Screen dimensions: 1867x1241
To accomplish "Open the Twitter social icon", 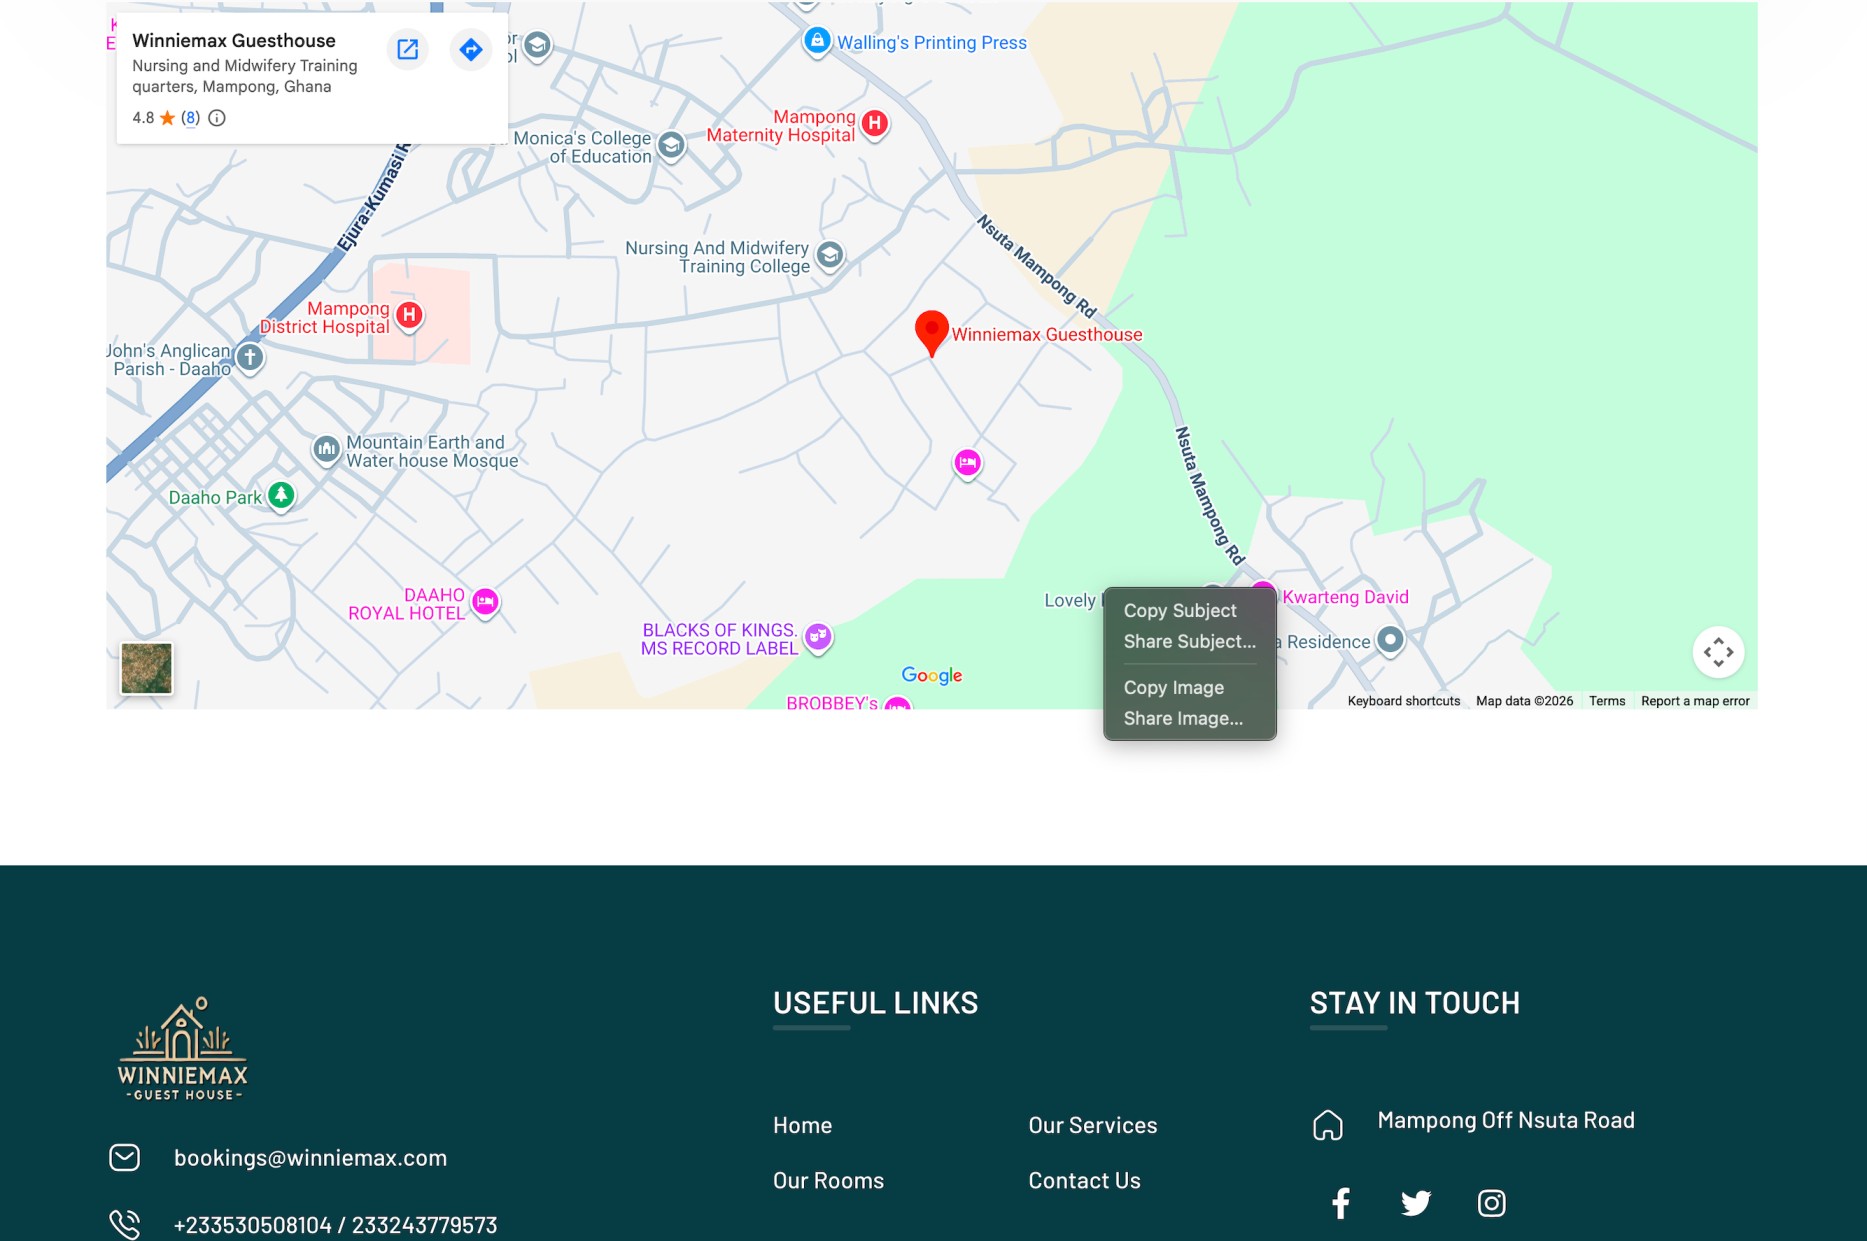I will tap(1415, 1202).
